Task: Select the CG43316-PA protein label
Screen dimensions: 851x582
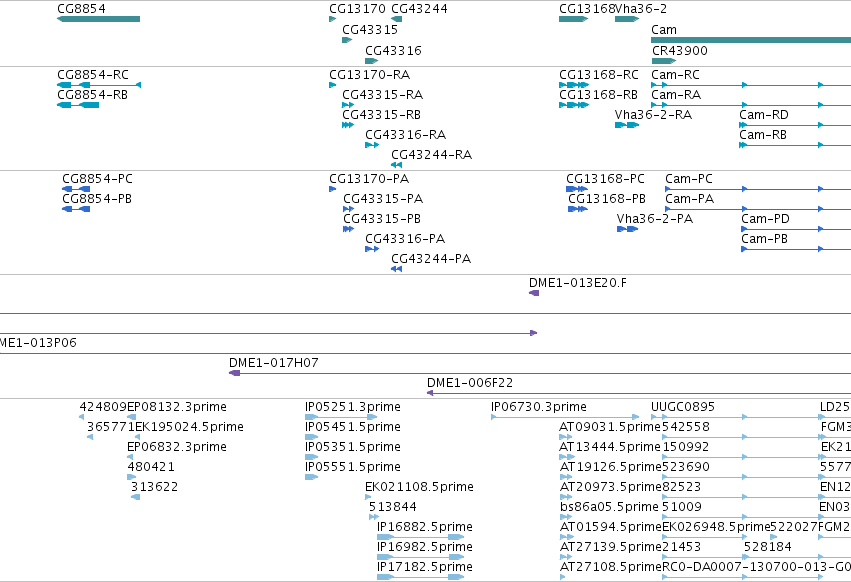Action: tap(405, 239)
